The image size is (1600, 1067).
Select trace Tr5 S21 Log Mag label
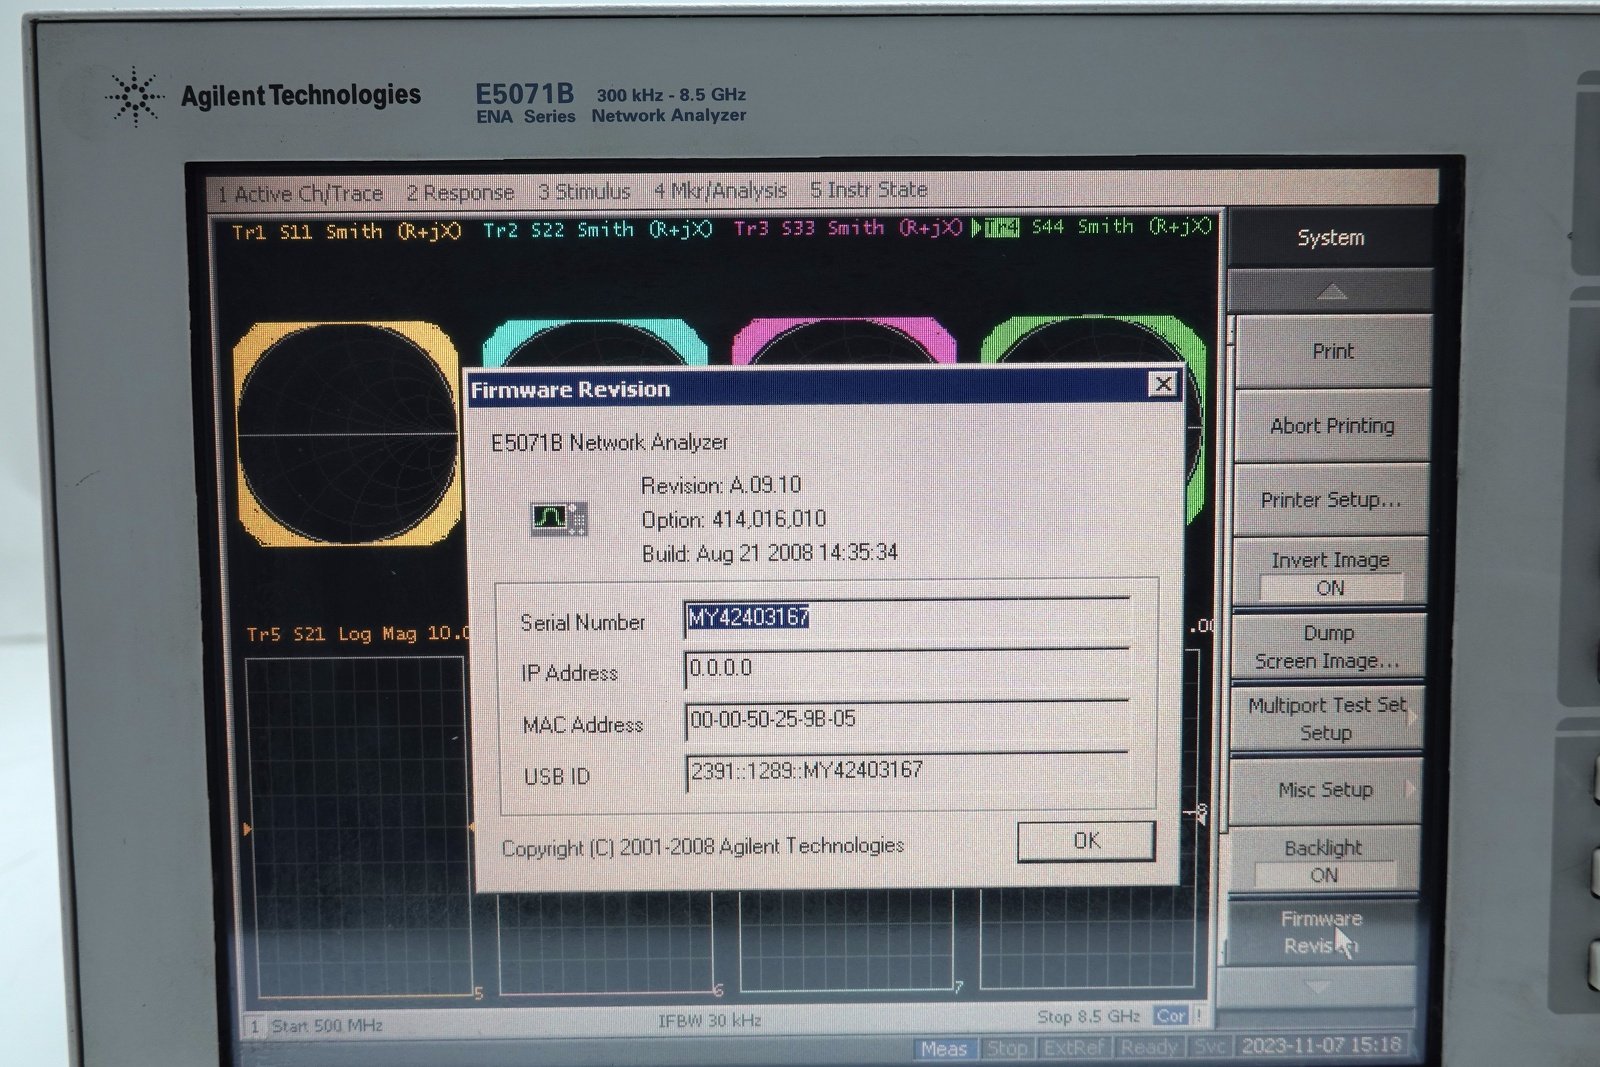click(357, 634)
